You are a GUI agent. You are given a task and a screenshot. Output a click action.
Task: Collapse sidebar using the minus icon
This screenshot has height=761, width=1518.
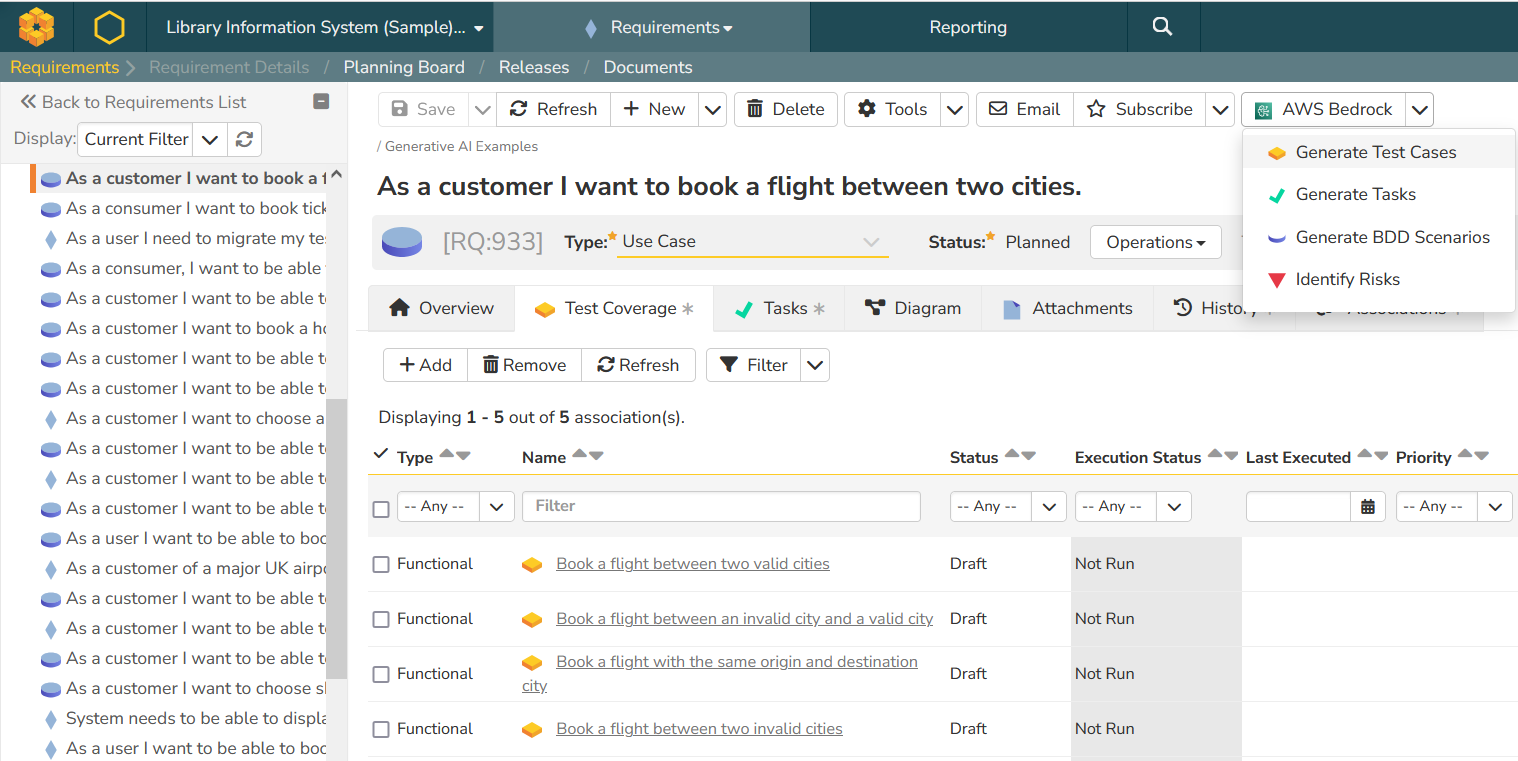[321, 101]
